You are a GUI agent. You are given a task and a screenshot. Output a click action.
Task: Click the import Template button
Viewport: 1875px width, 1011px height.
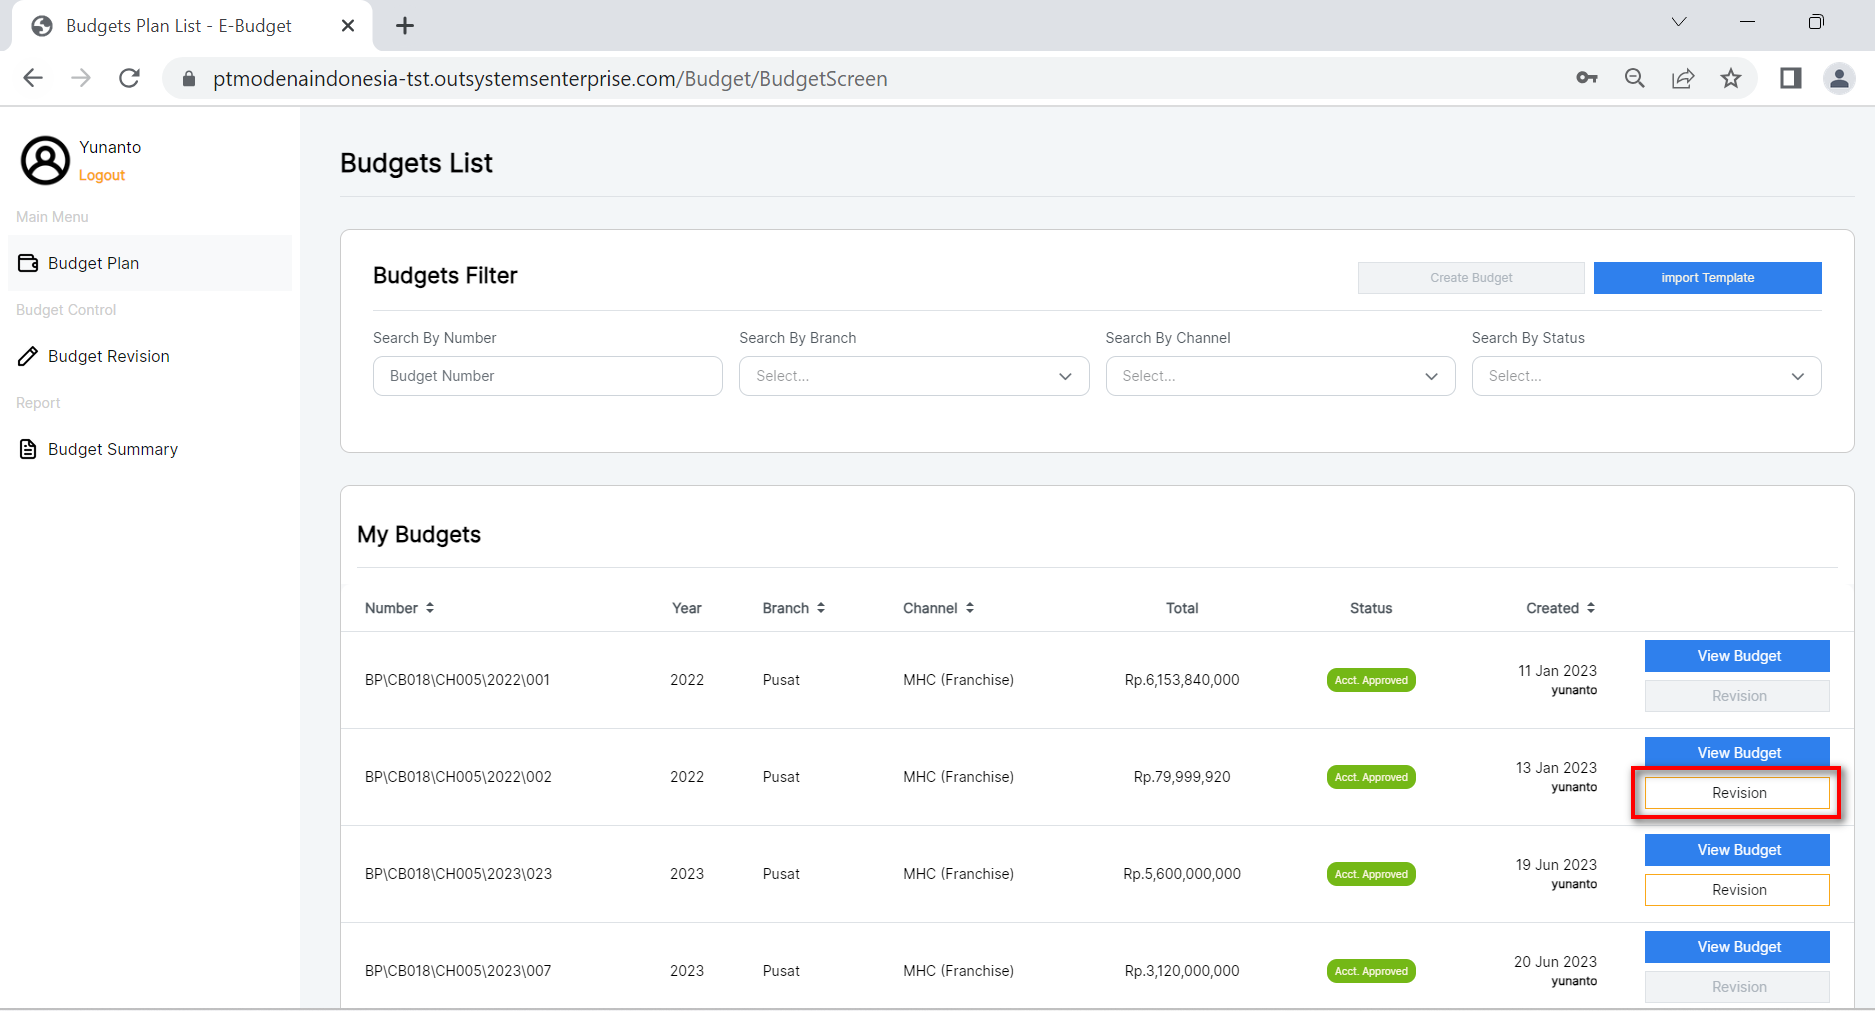1707,278
